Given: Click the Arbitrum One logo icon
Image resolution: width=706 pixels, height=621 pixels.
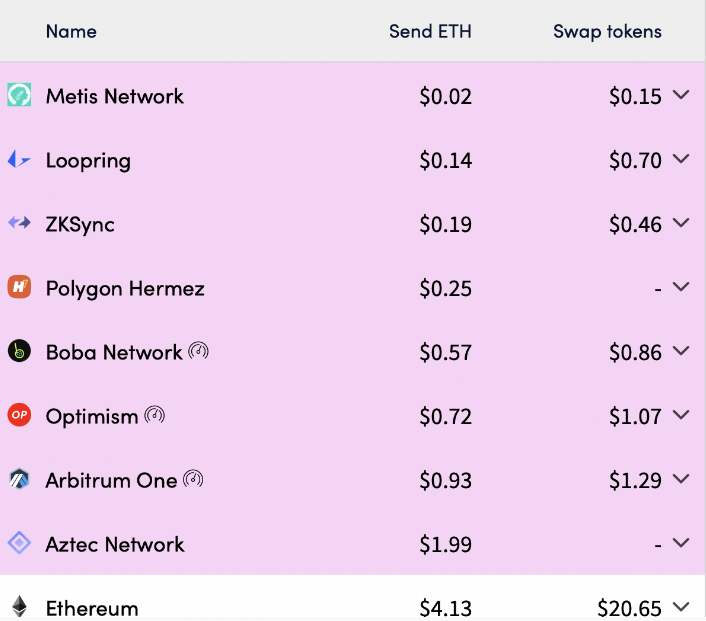Looking at the screenshot, I should click(x=19, y=479).
